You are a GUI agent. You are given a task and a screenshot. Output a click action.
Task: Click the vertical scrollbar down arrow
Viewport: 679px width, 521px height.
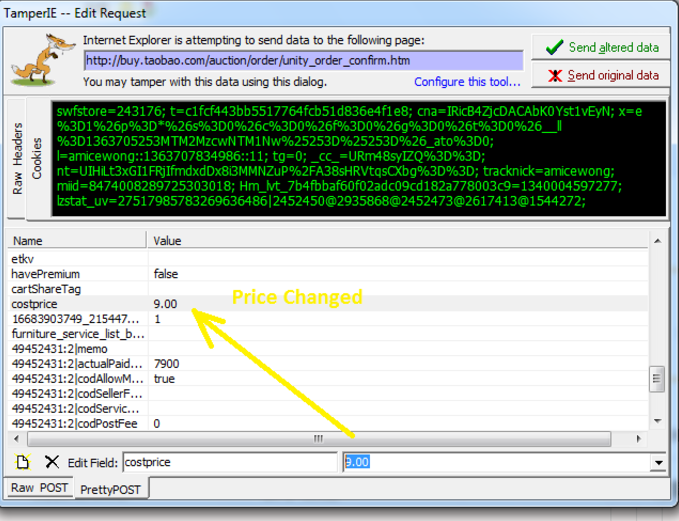coord(657,421)
